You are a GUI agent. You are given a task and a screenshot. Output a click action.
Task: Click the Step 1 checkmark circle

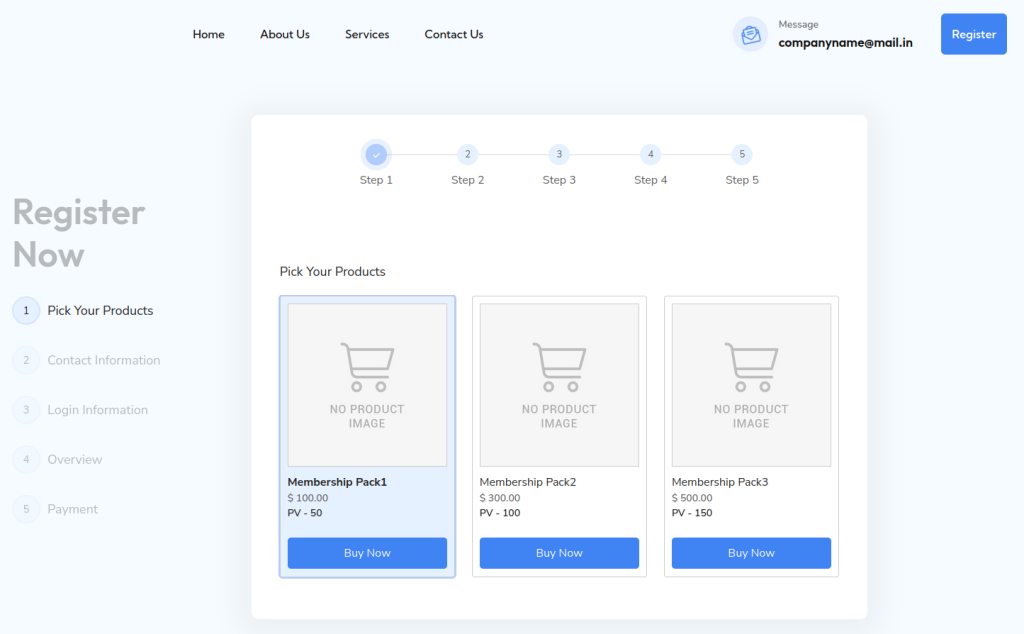(x=376, y=155)
